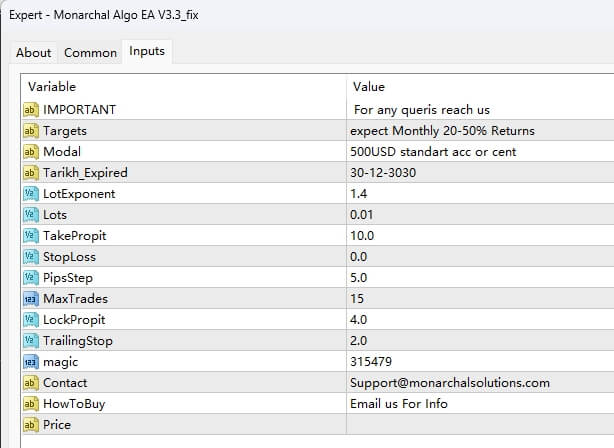Click the double-type icon beside TrailingStop
The image size is (614, 448).
31,341
